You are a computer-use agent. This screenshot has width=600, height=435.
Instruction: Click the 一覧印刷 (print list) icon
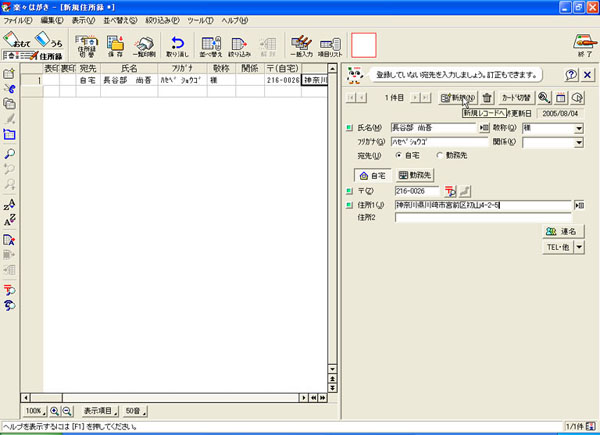pos(144,45)
